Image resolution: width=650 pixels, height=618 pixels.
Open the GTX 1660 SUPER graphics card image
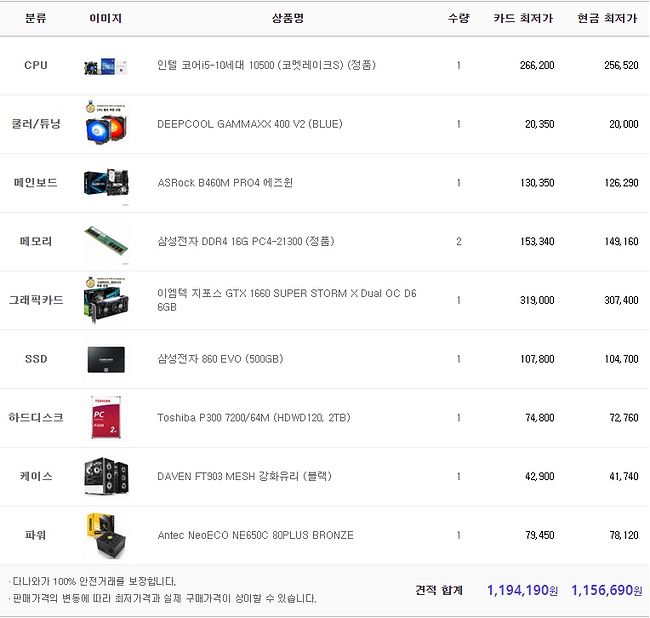[x=106, y=300]
